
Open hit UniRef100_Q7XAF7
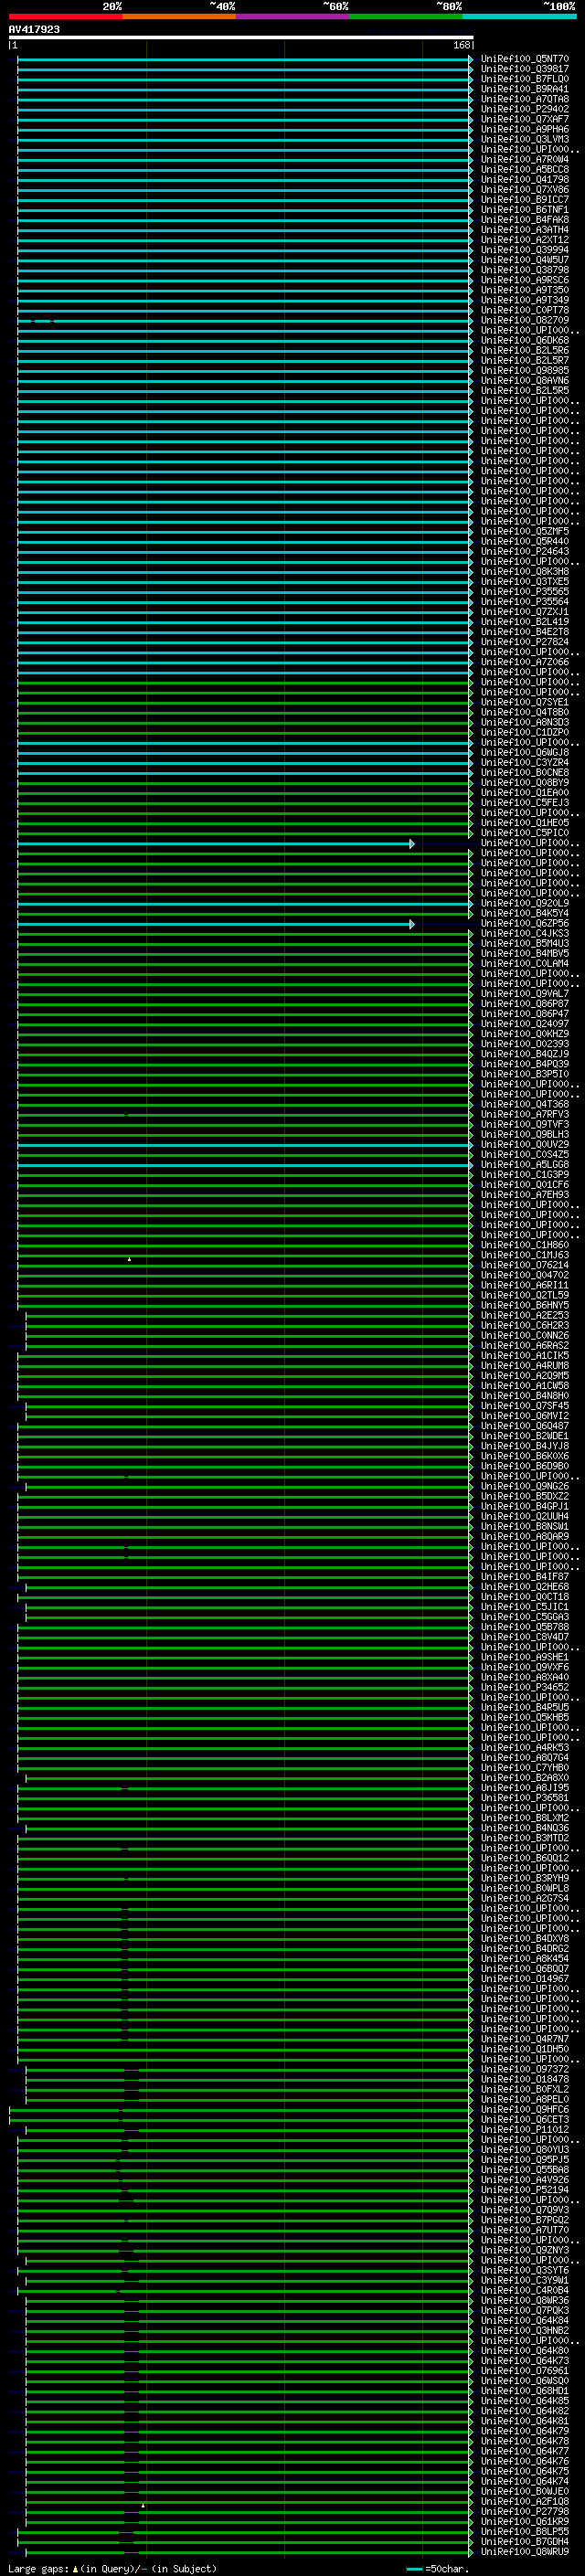point(525,119)
